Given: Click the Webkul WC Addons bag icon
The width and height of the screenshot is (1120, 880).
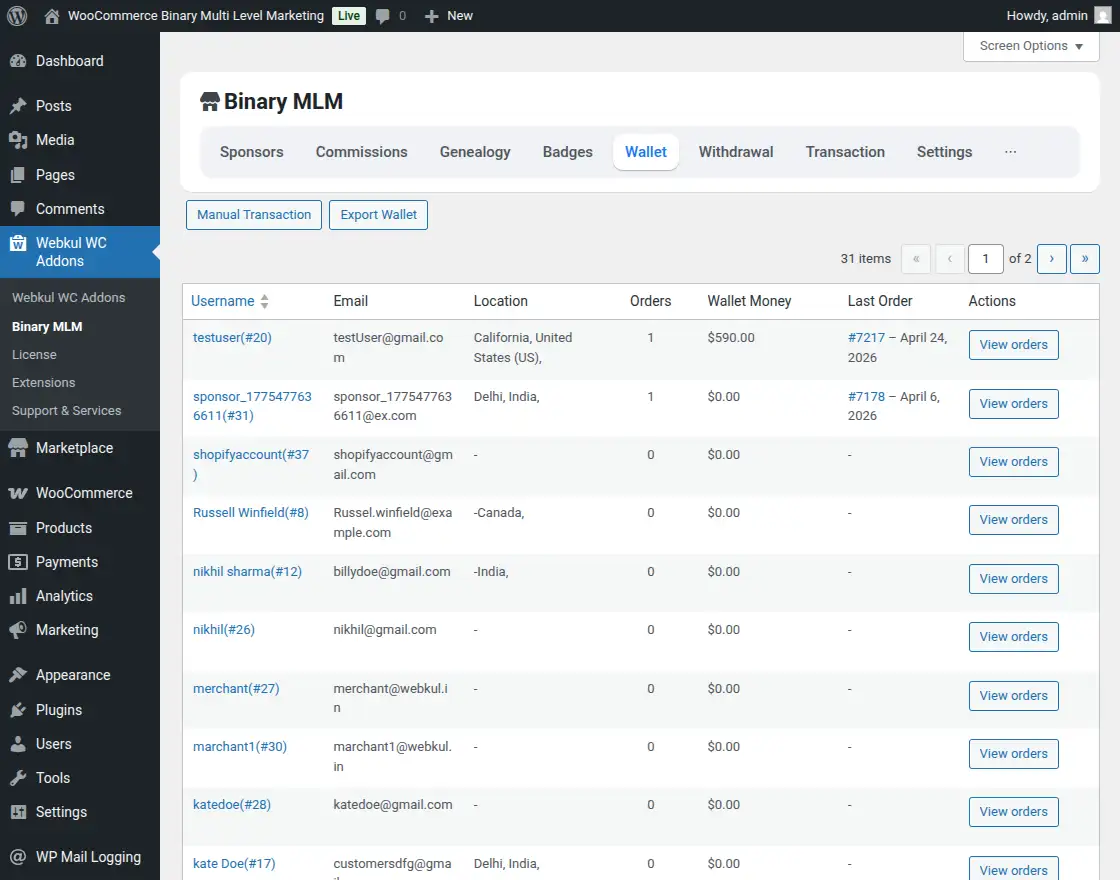Looking at the screenshot, I should click(x=18, y=244).
